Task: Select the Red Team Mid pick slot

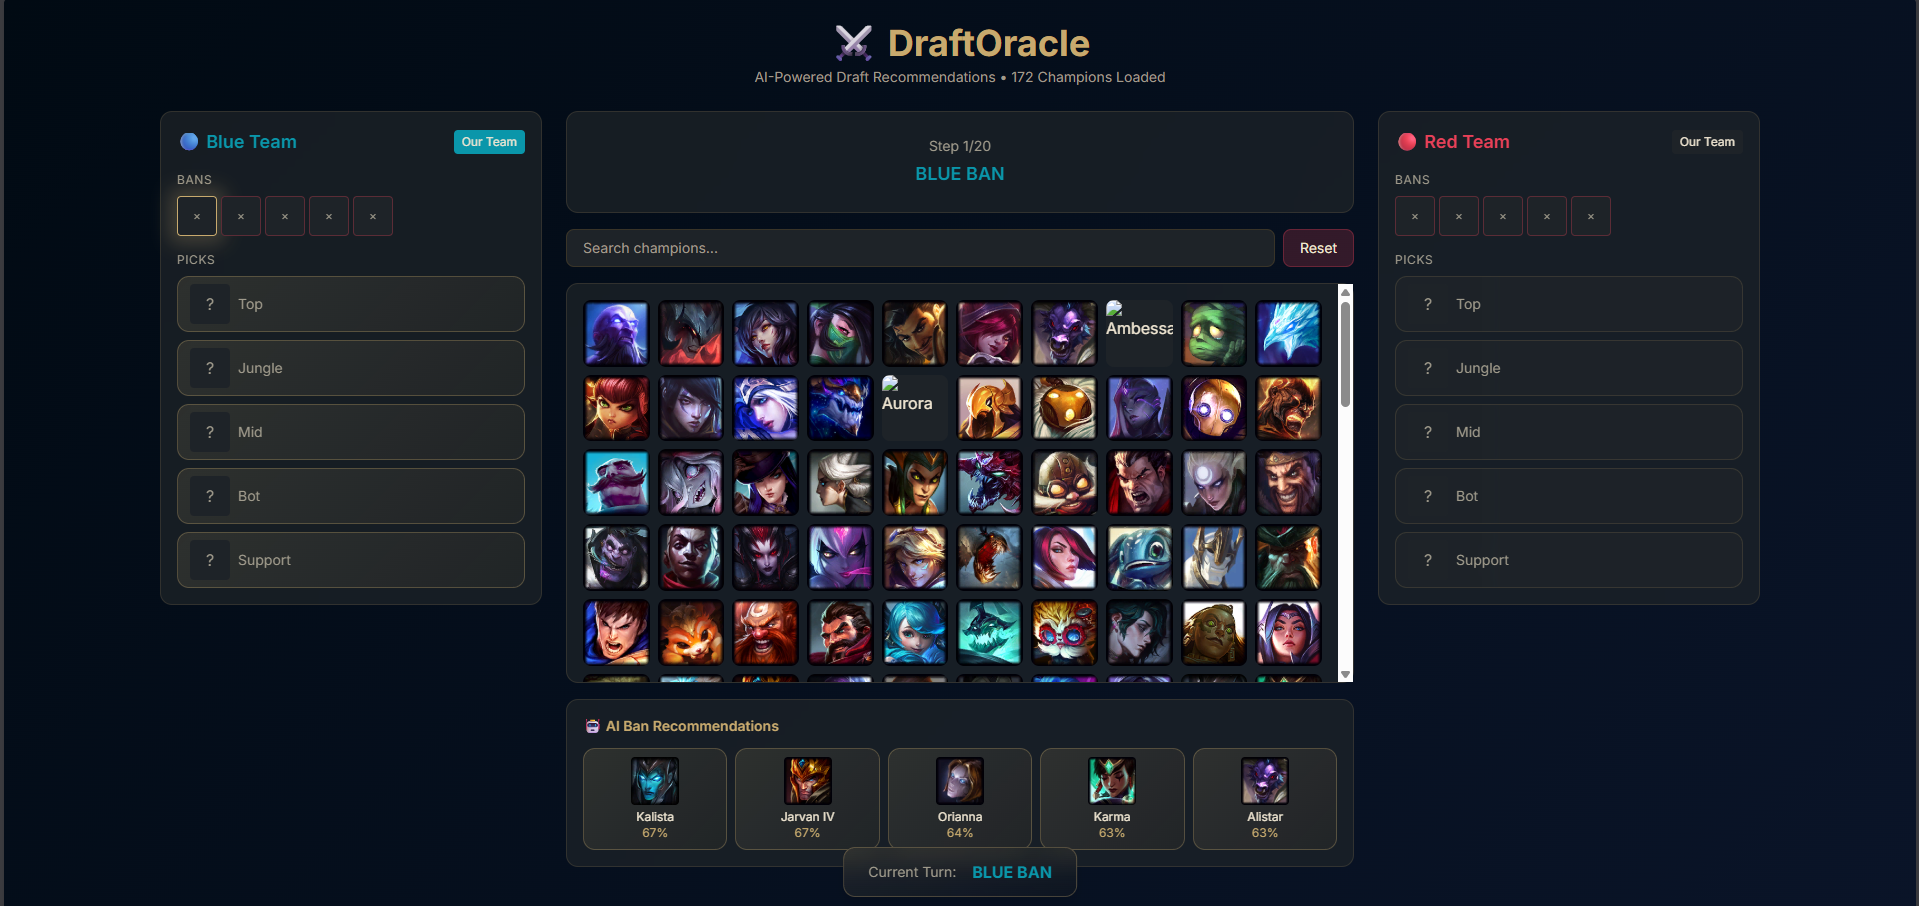Action: pos(1568,432)
